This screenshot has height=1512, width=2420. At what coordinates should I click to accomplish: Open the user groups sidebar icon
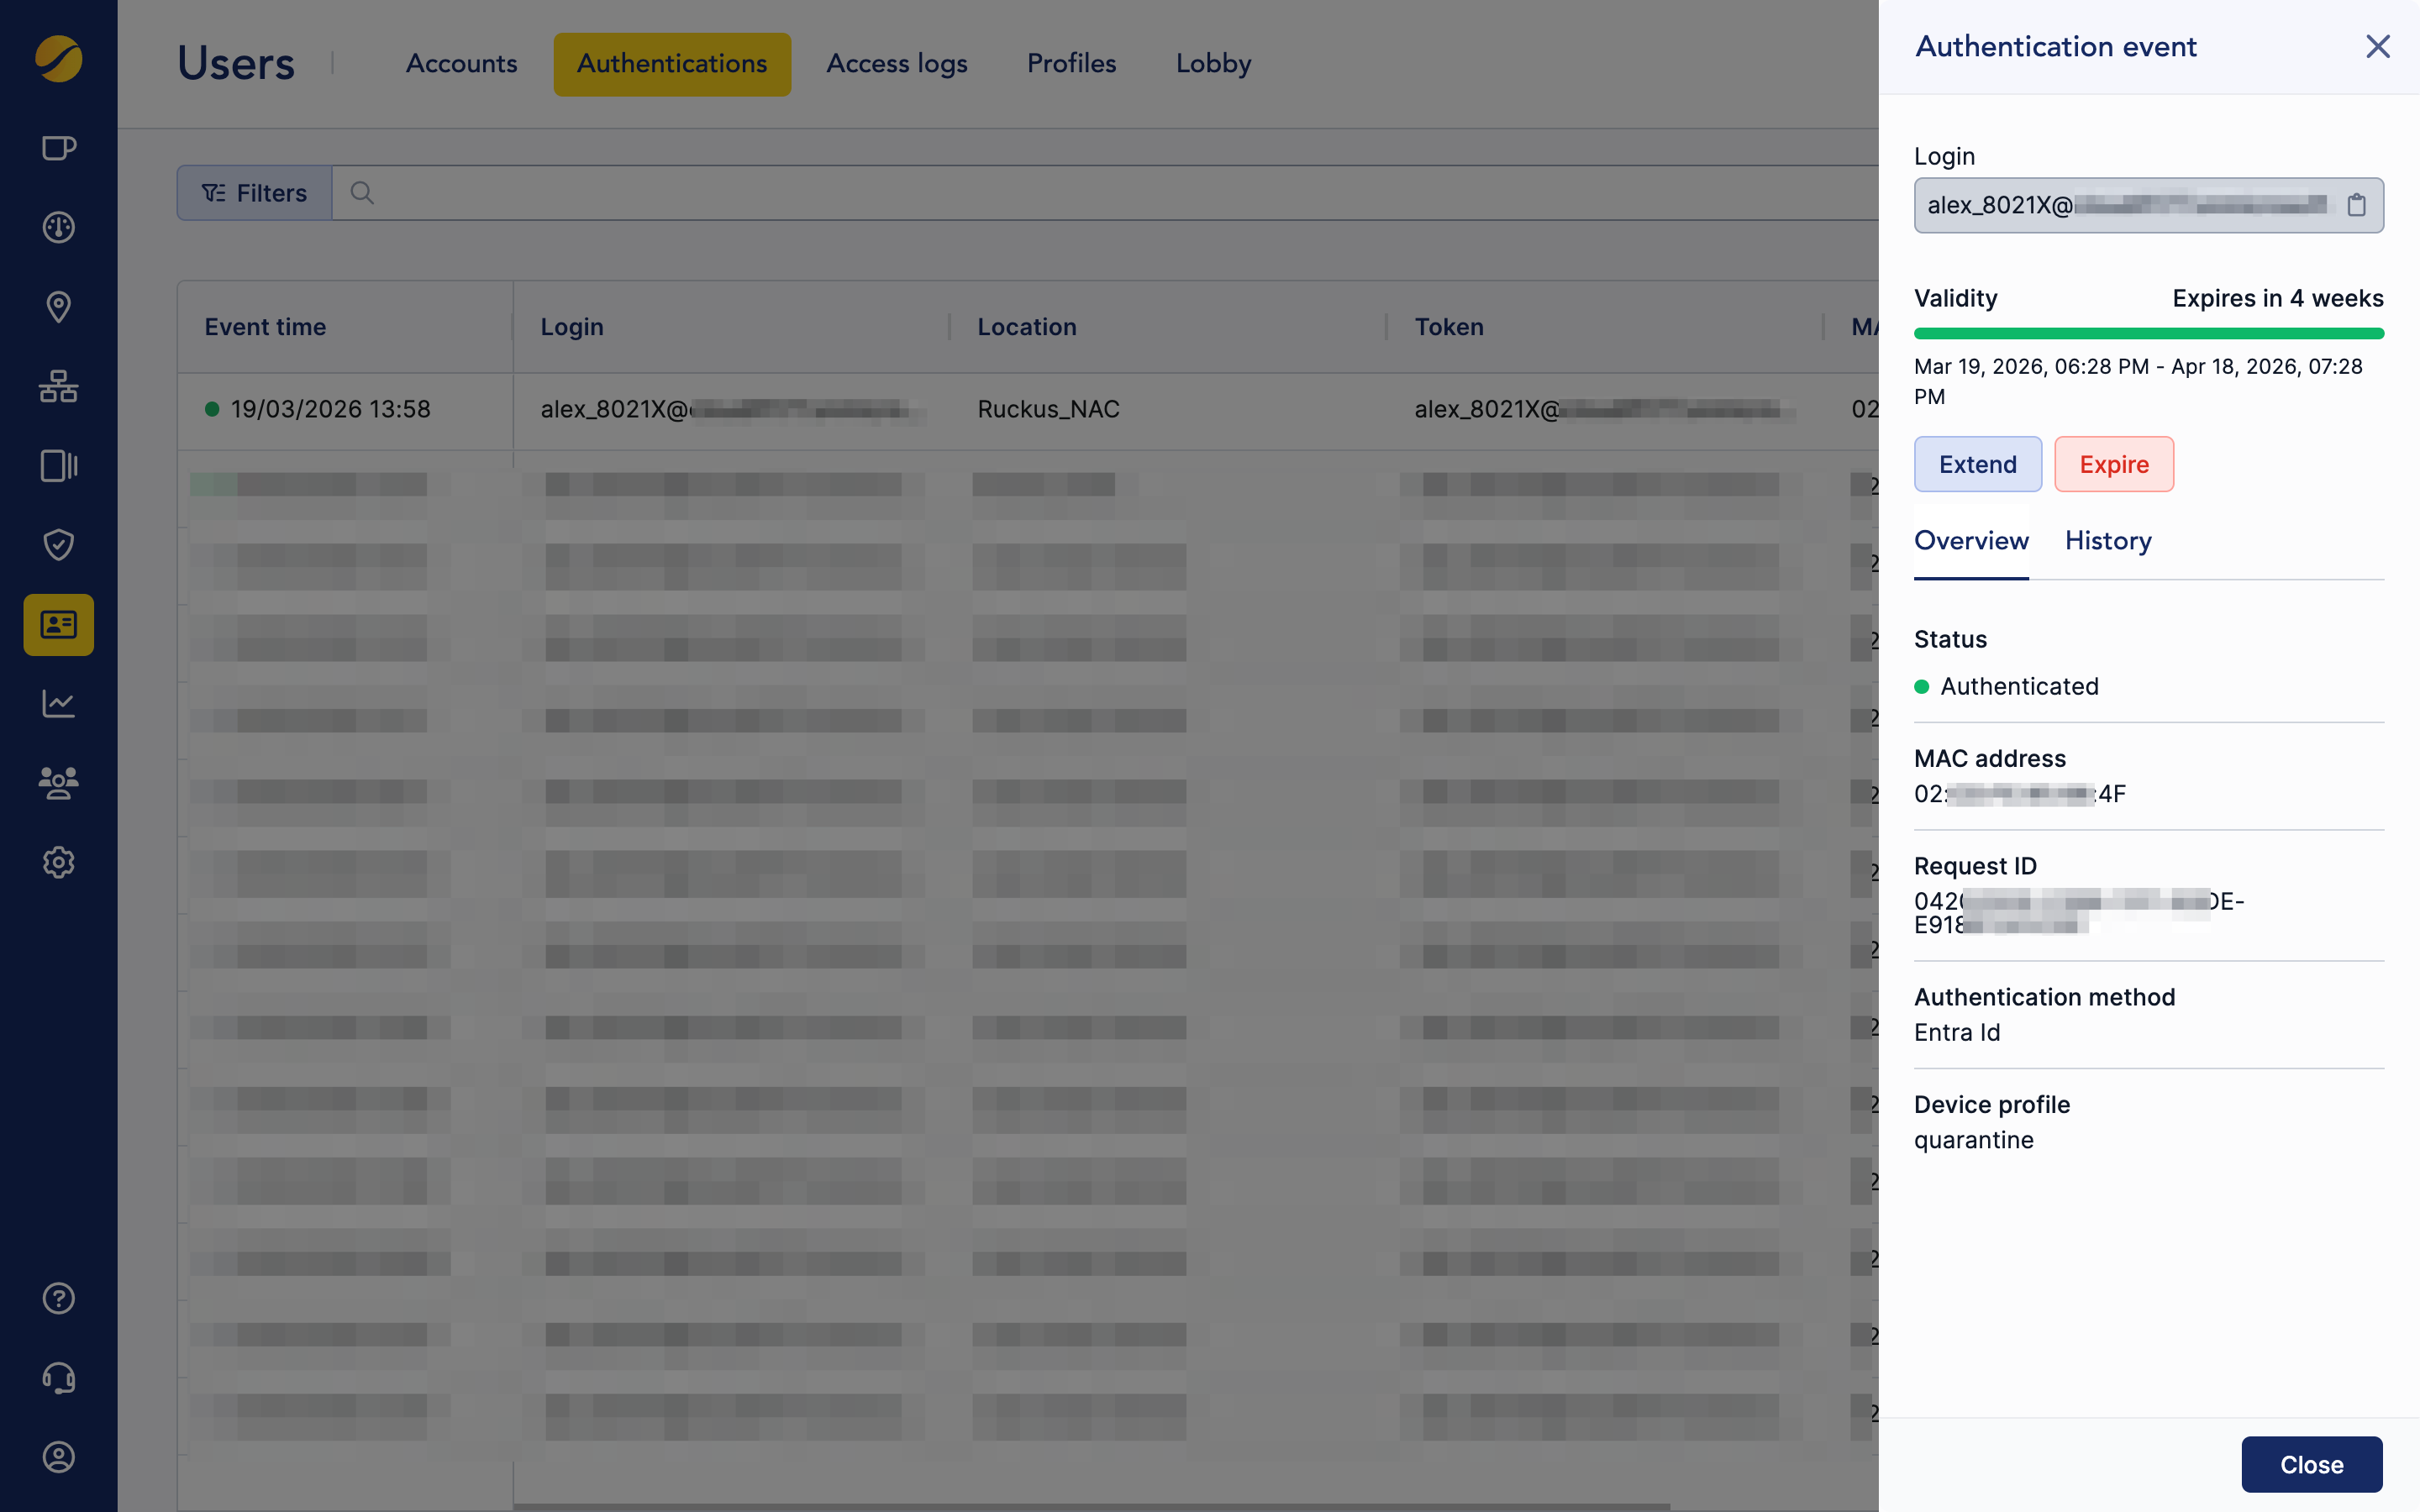tap(58, 782)
